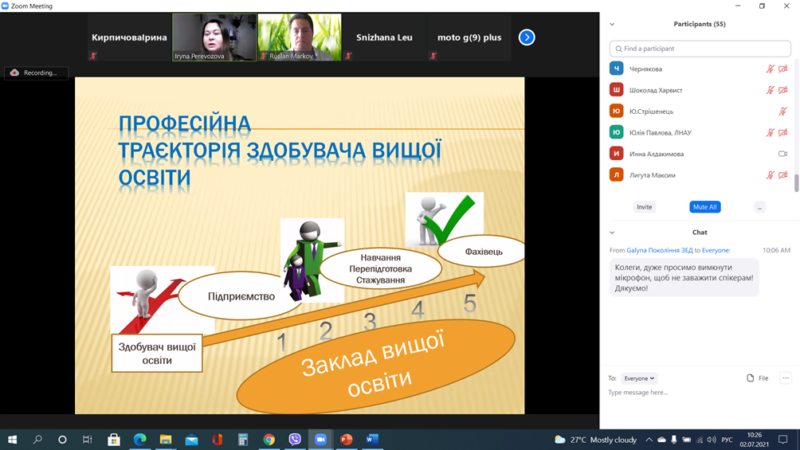The width and height of the screenshot is (800, 450).
Task: Click the avatar of Лигута Максим
Action: [x=616, y=175]
